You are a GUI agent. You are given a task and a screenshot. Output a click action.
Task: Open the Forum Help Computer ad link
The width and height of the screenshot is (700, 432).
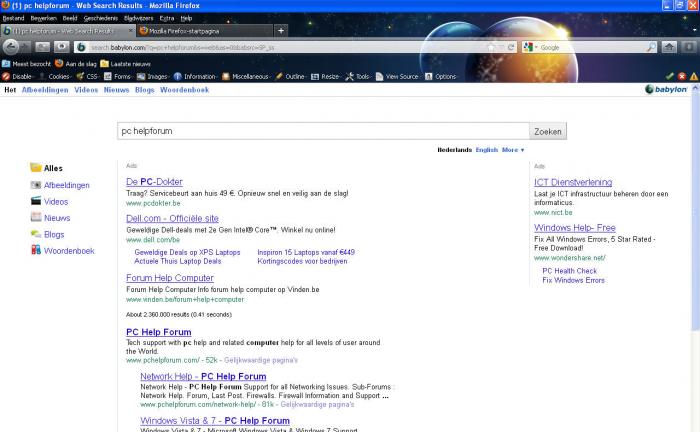[170, 278]
